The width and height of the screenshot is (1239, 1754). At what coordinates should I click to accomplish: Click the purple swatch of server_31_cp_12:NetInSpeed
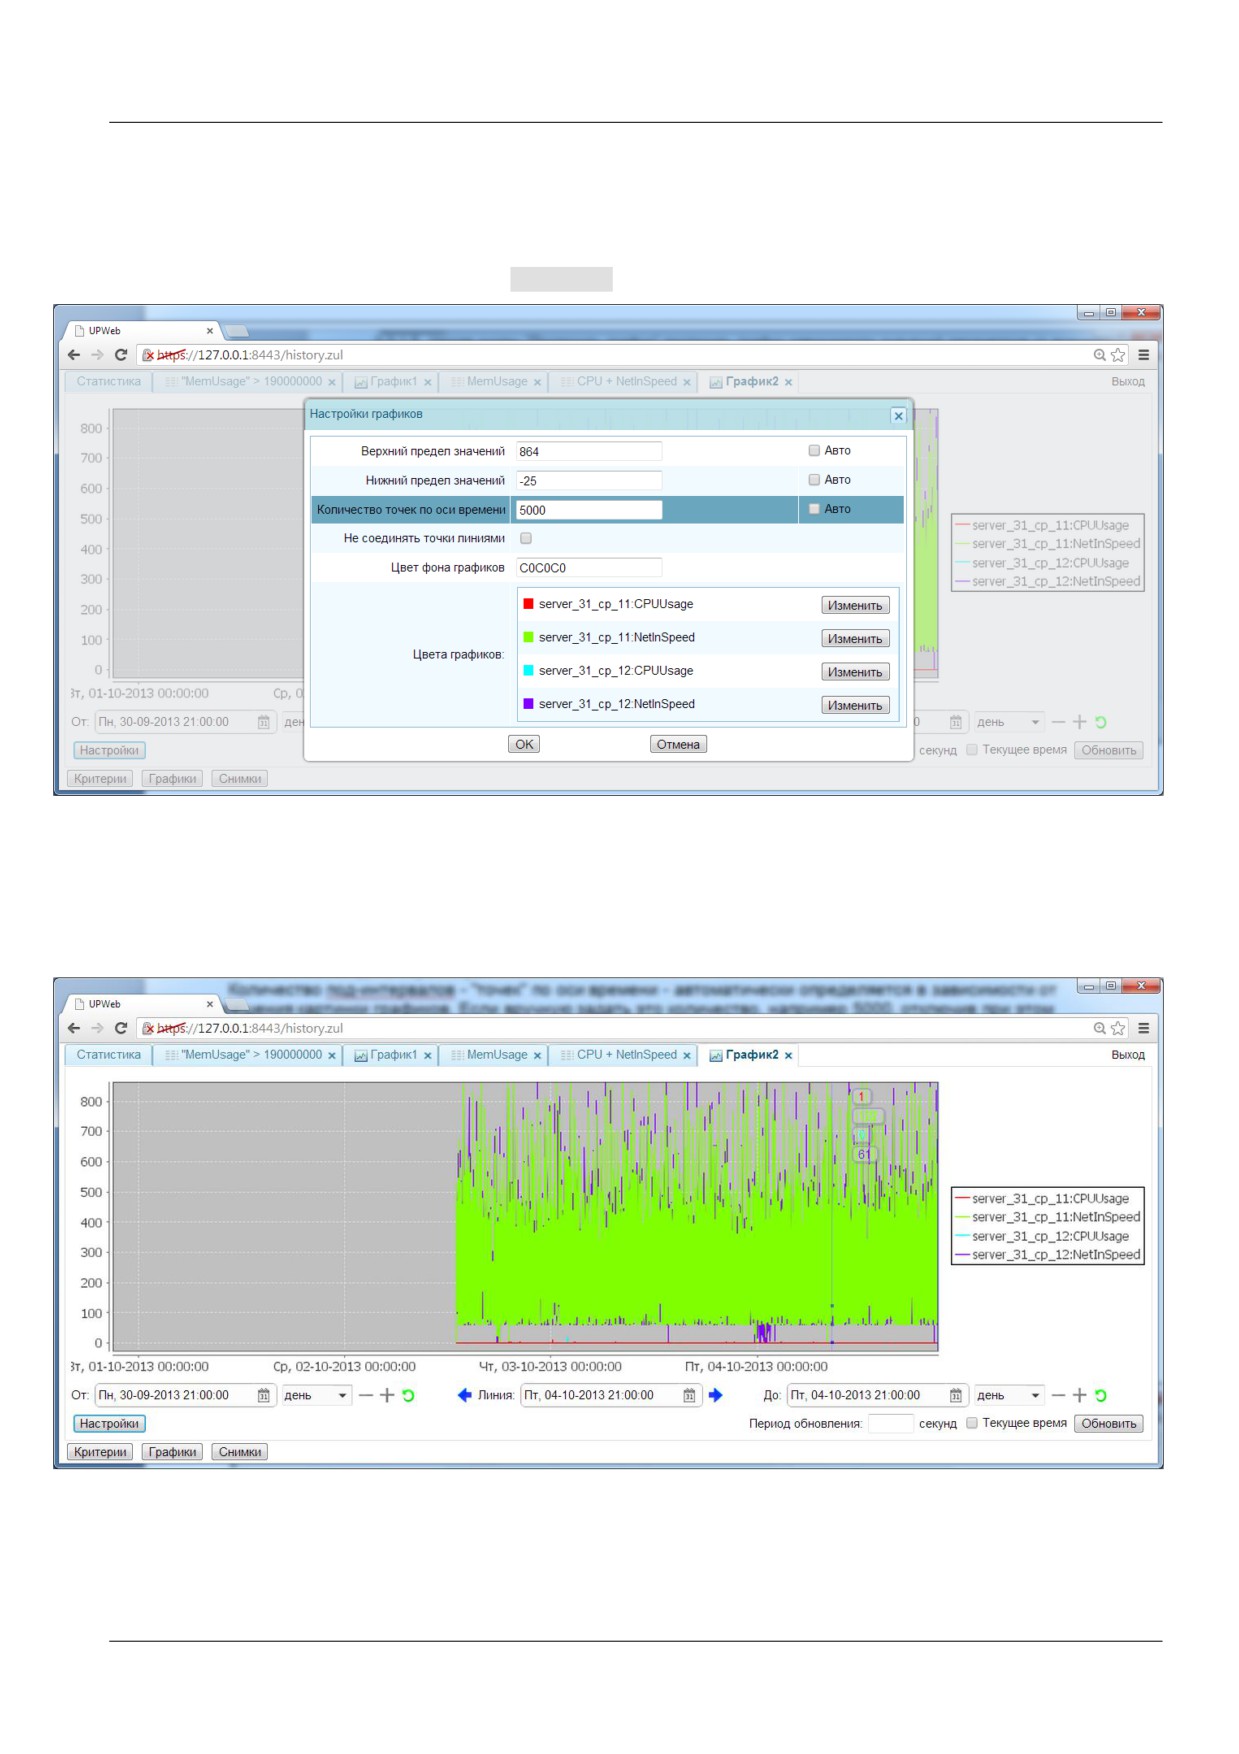coord(528,704)
